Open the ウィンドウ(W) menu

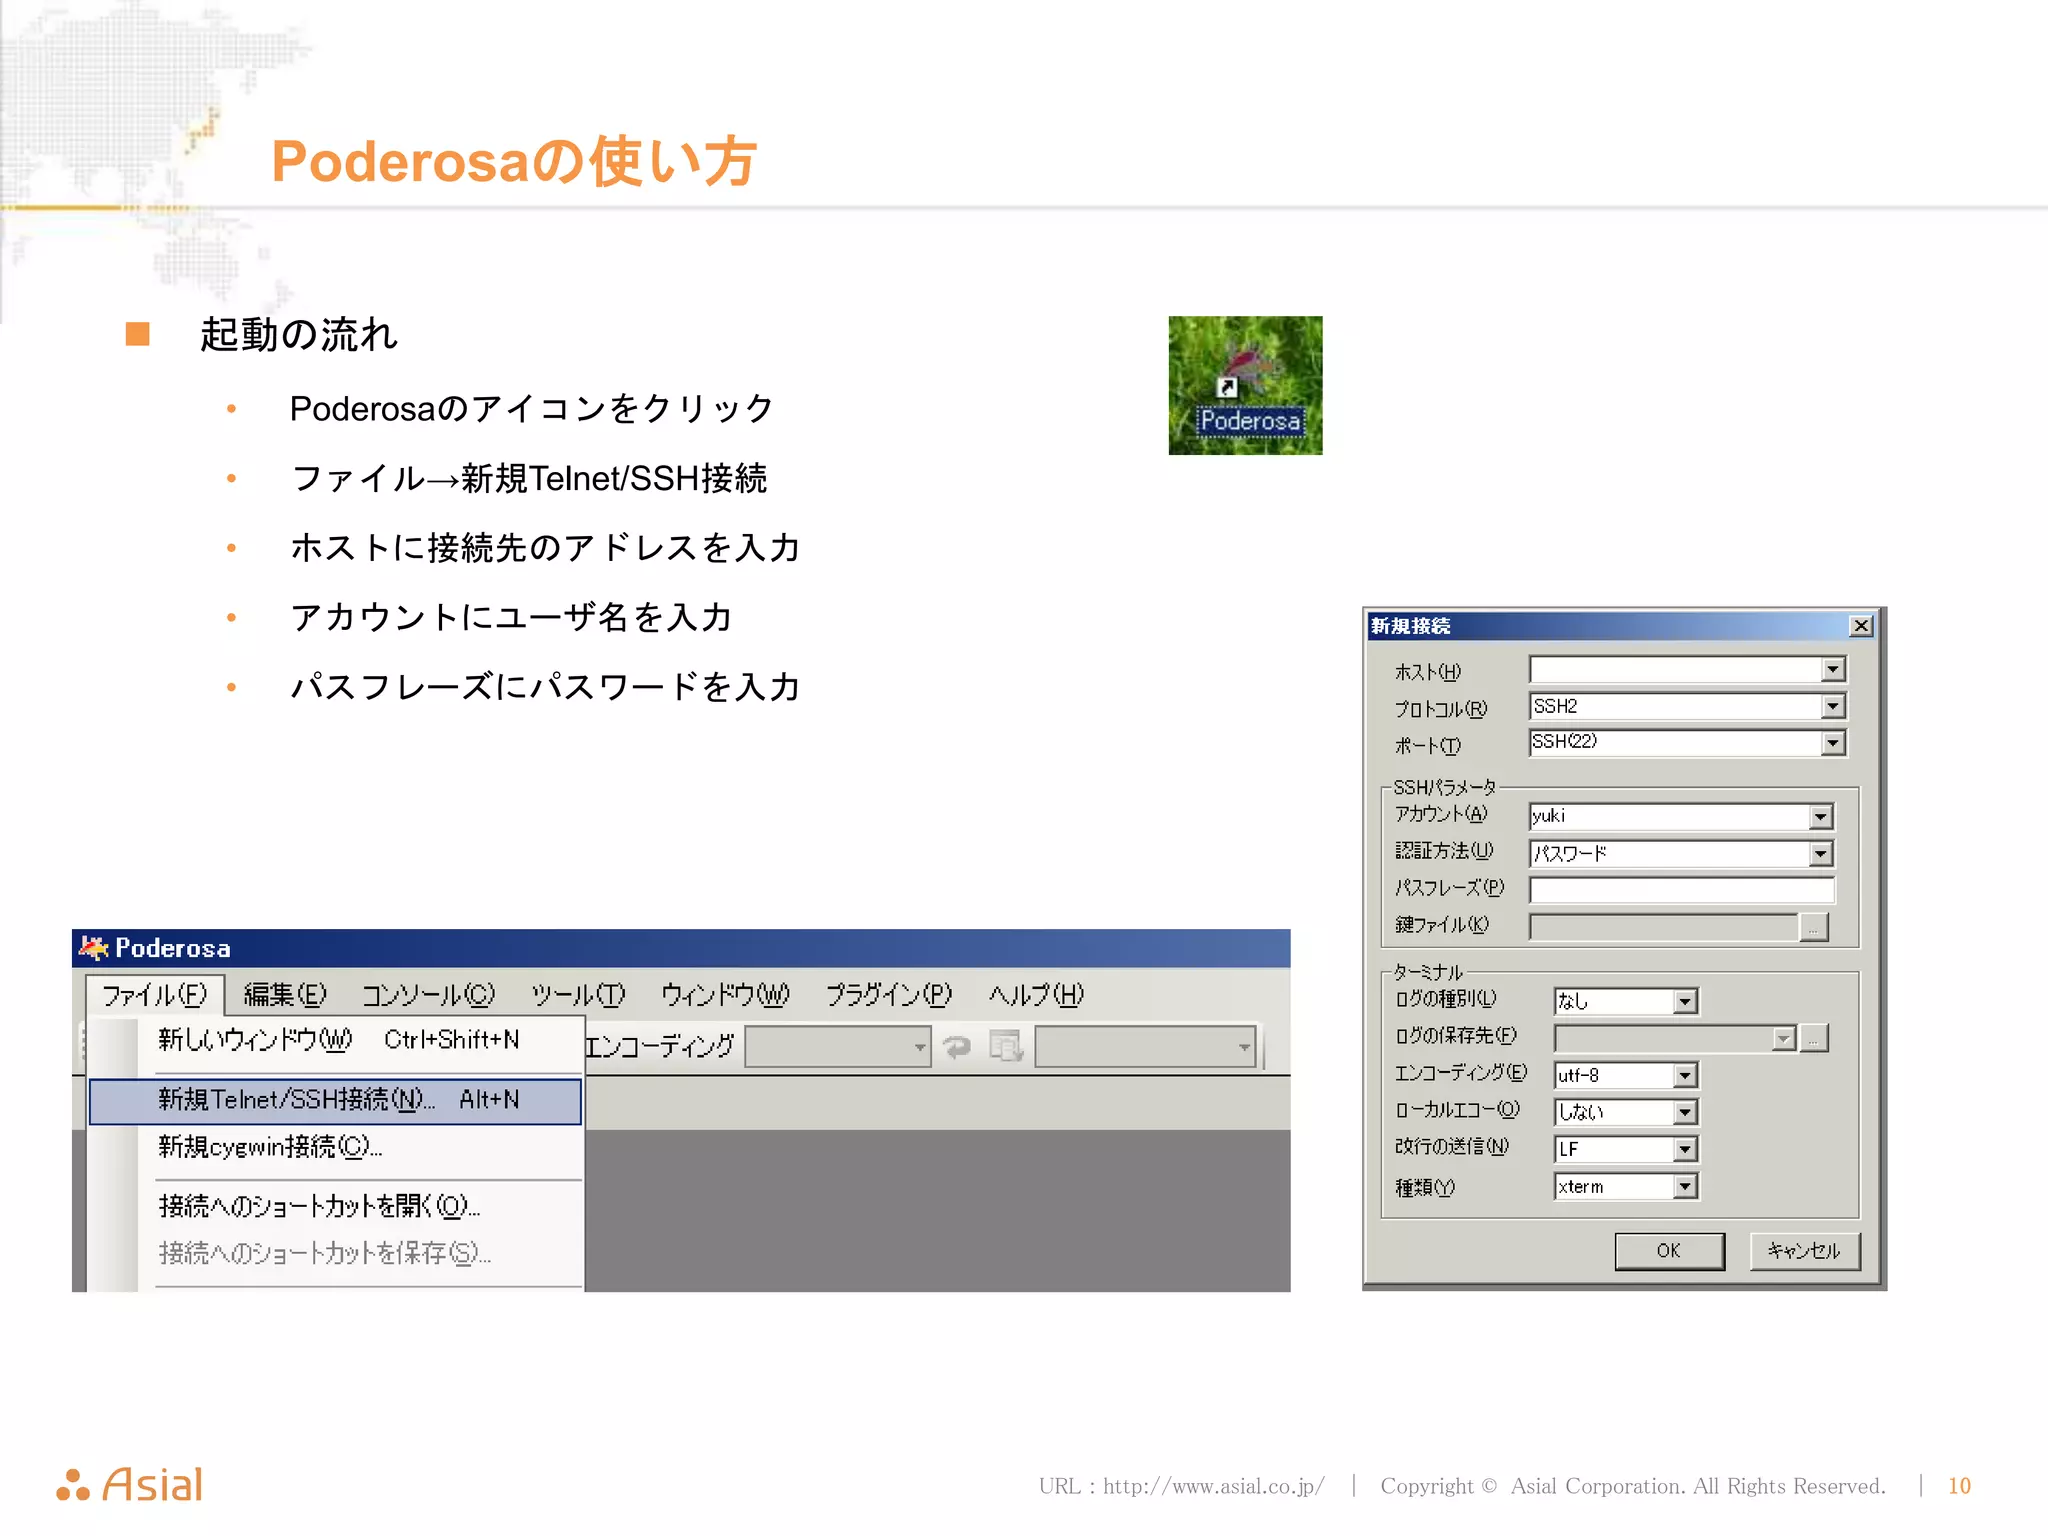point(725,994)
